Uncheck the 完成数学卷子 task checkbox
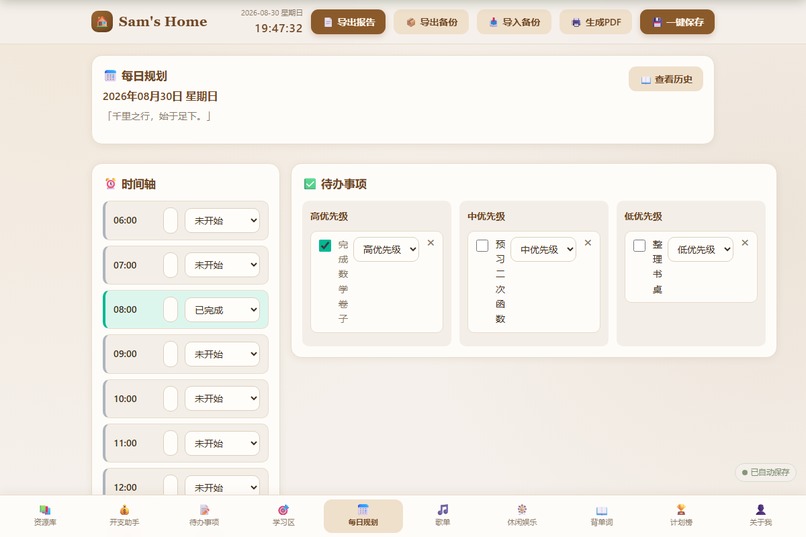 click(x=325, y=246)
